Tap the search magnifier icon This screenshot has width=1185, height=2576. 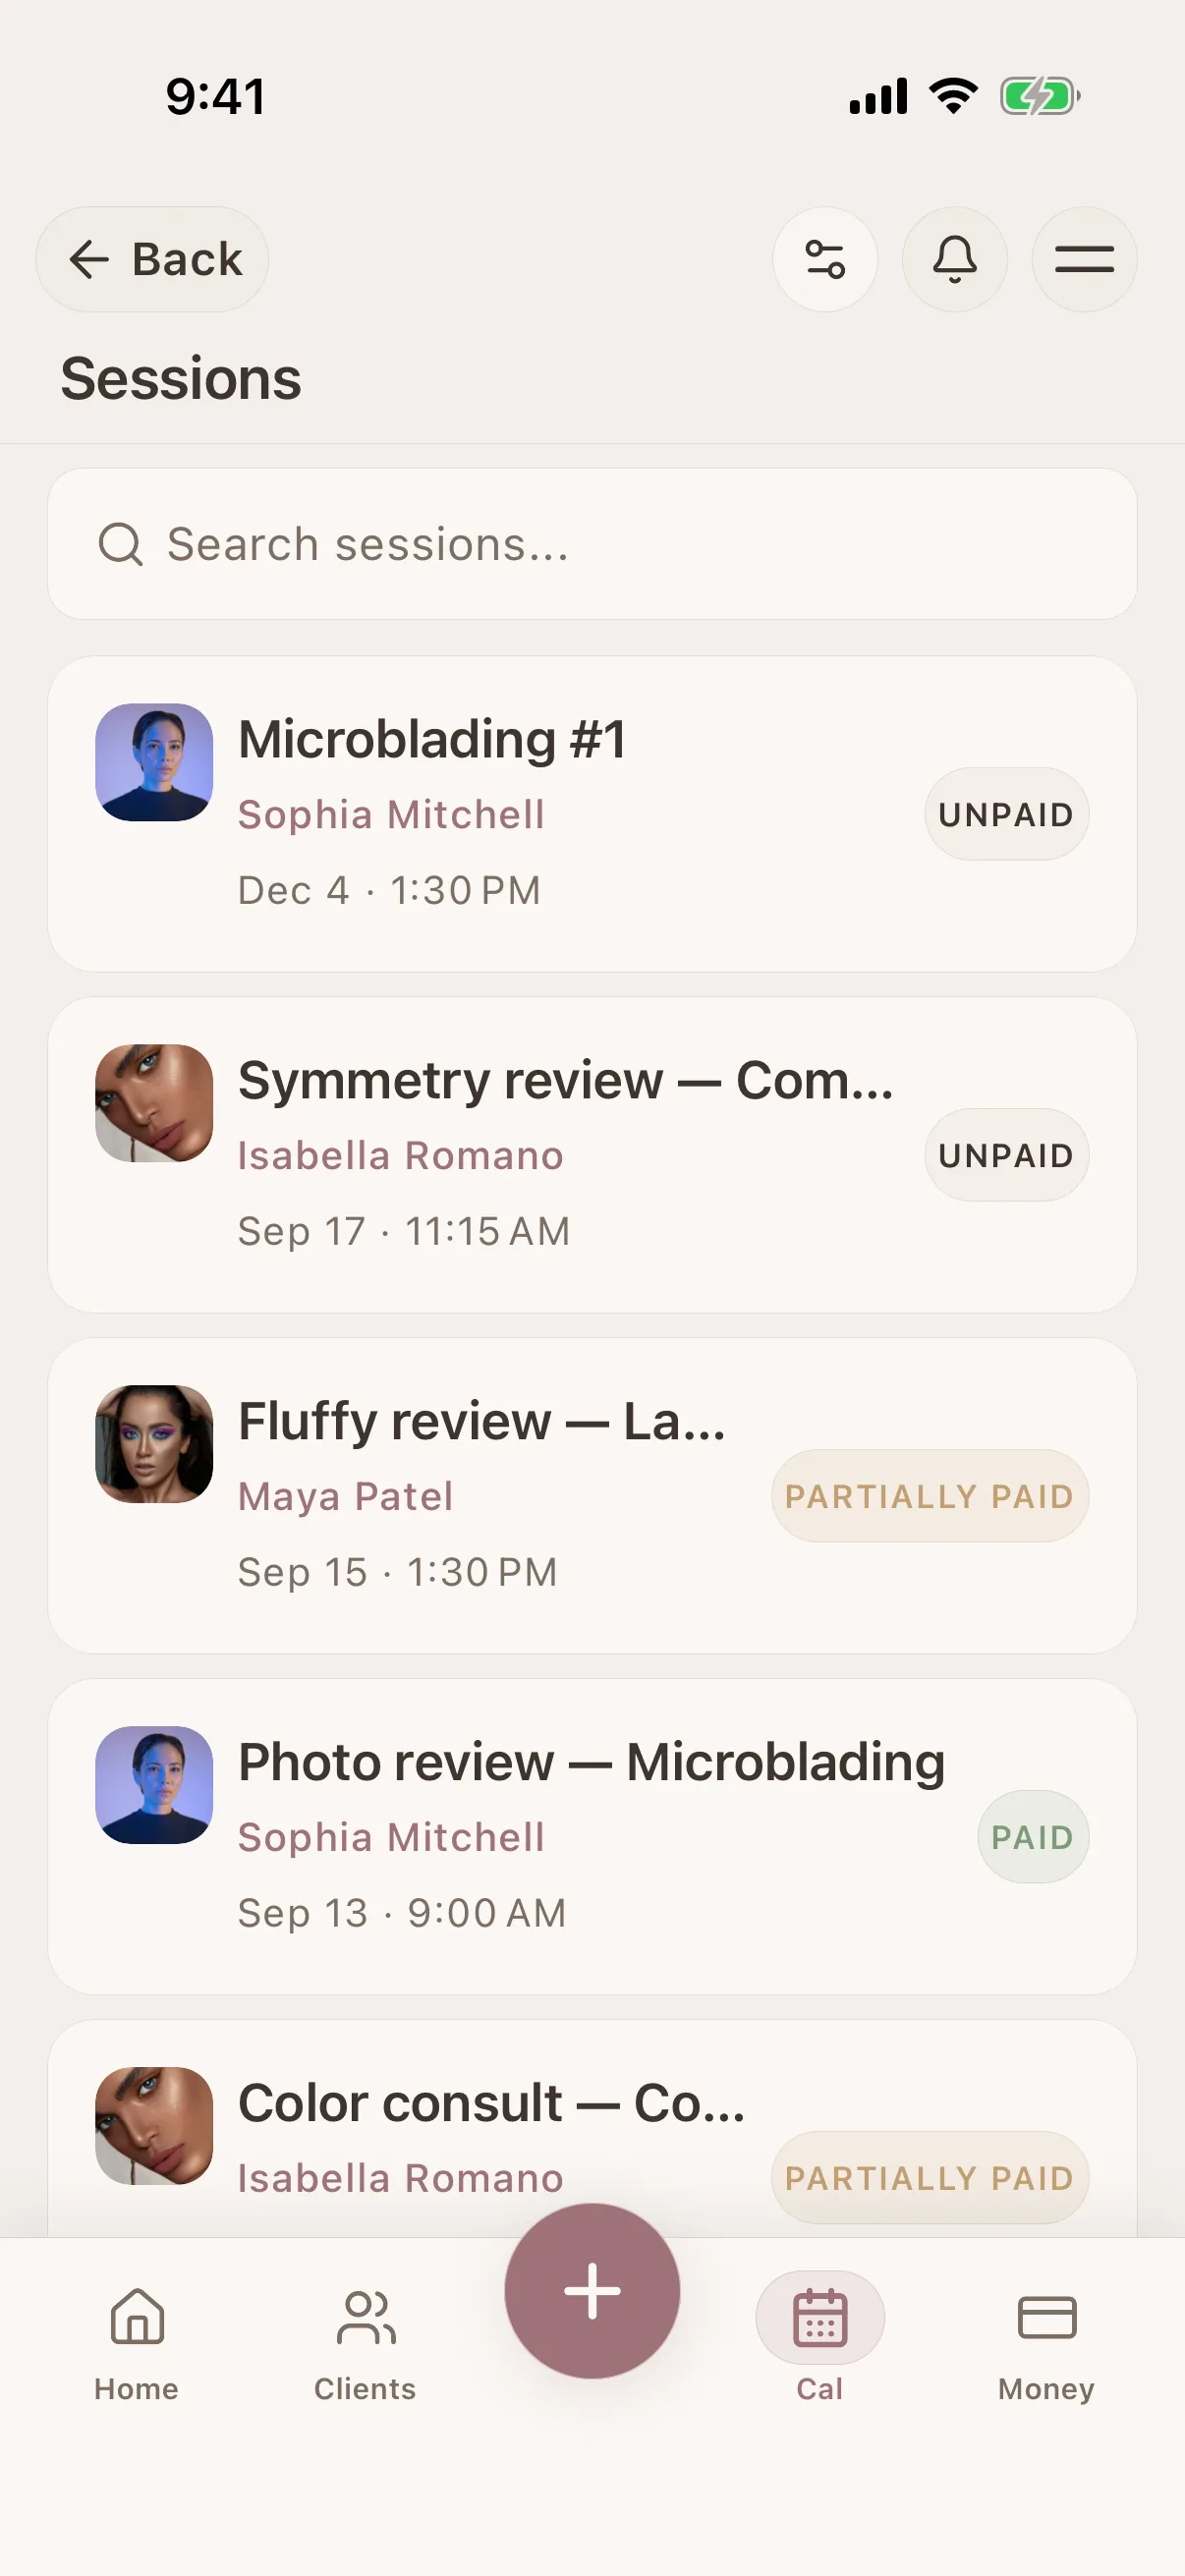[121, 544]
